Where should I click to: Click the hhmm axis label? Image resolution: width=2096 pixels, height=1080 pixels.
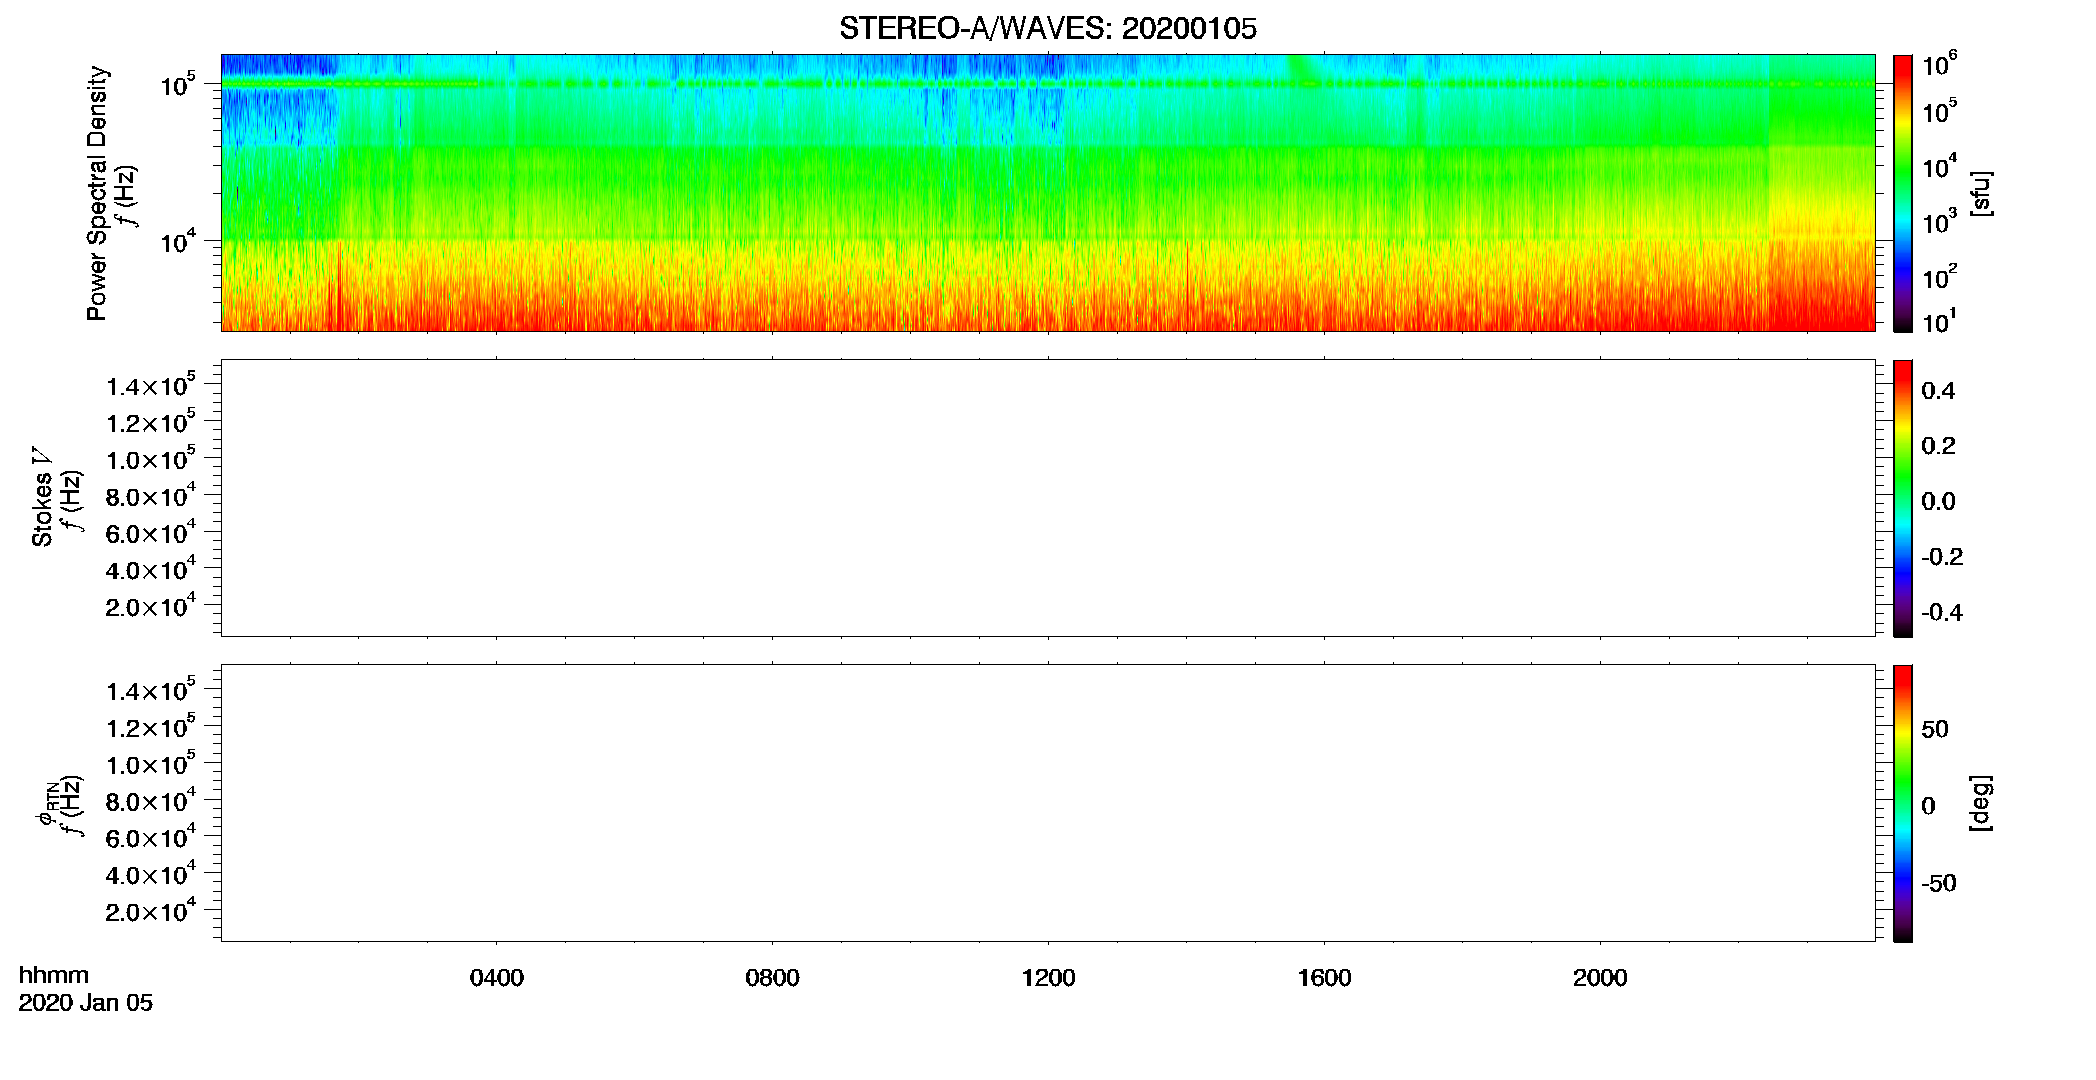[x=54, y=975]
